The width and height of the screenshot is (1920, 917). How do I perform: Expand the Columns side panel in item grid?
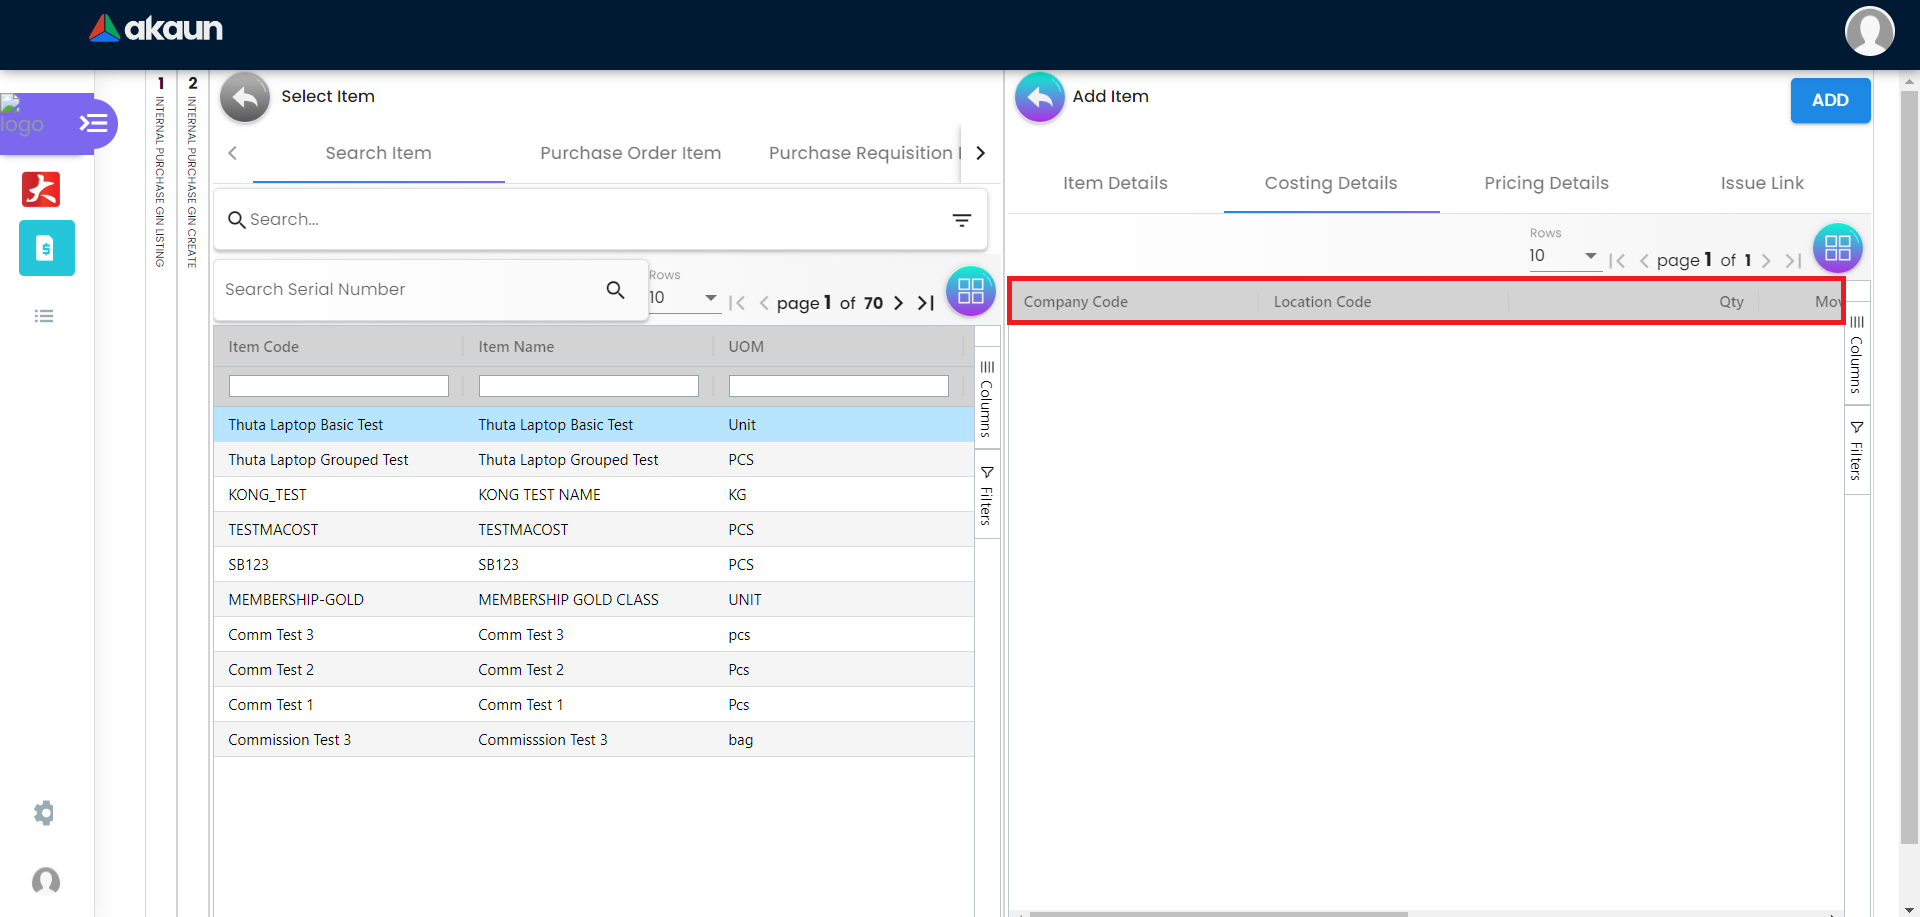click(986, 398)
